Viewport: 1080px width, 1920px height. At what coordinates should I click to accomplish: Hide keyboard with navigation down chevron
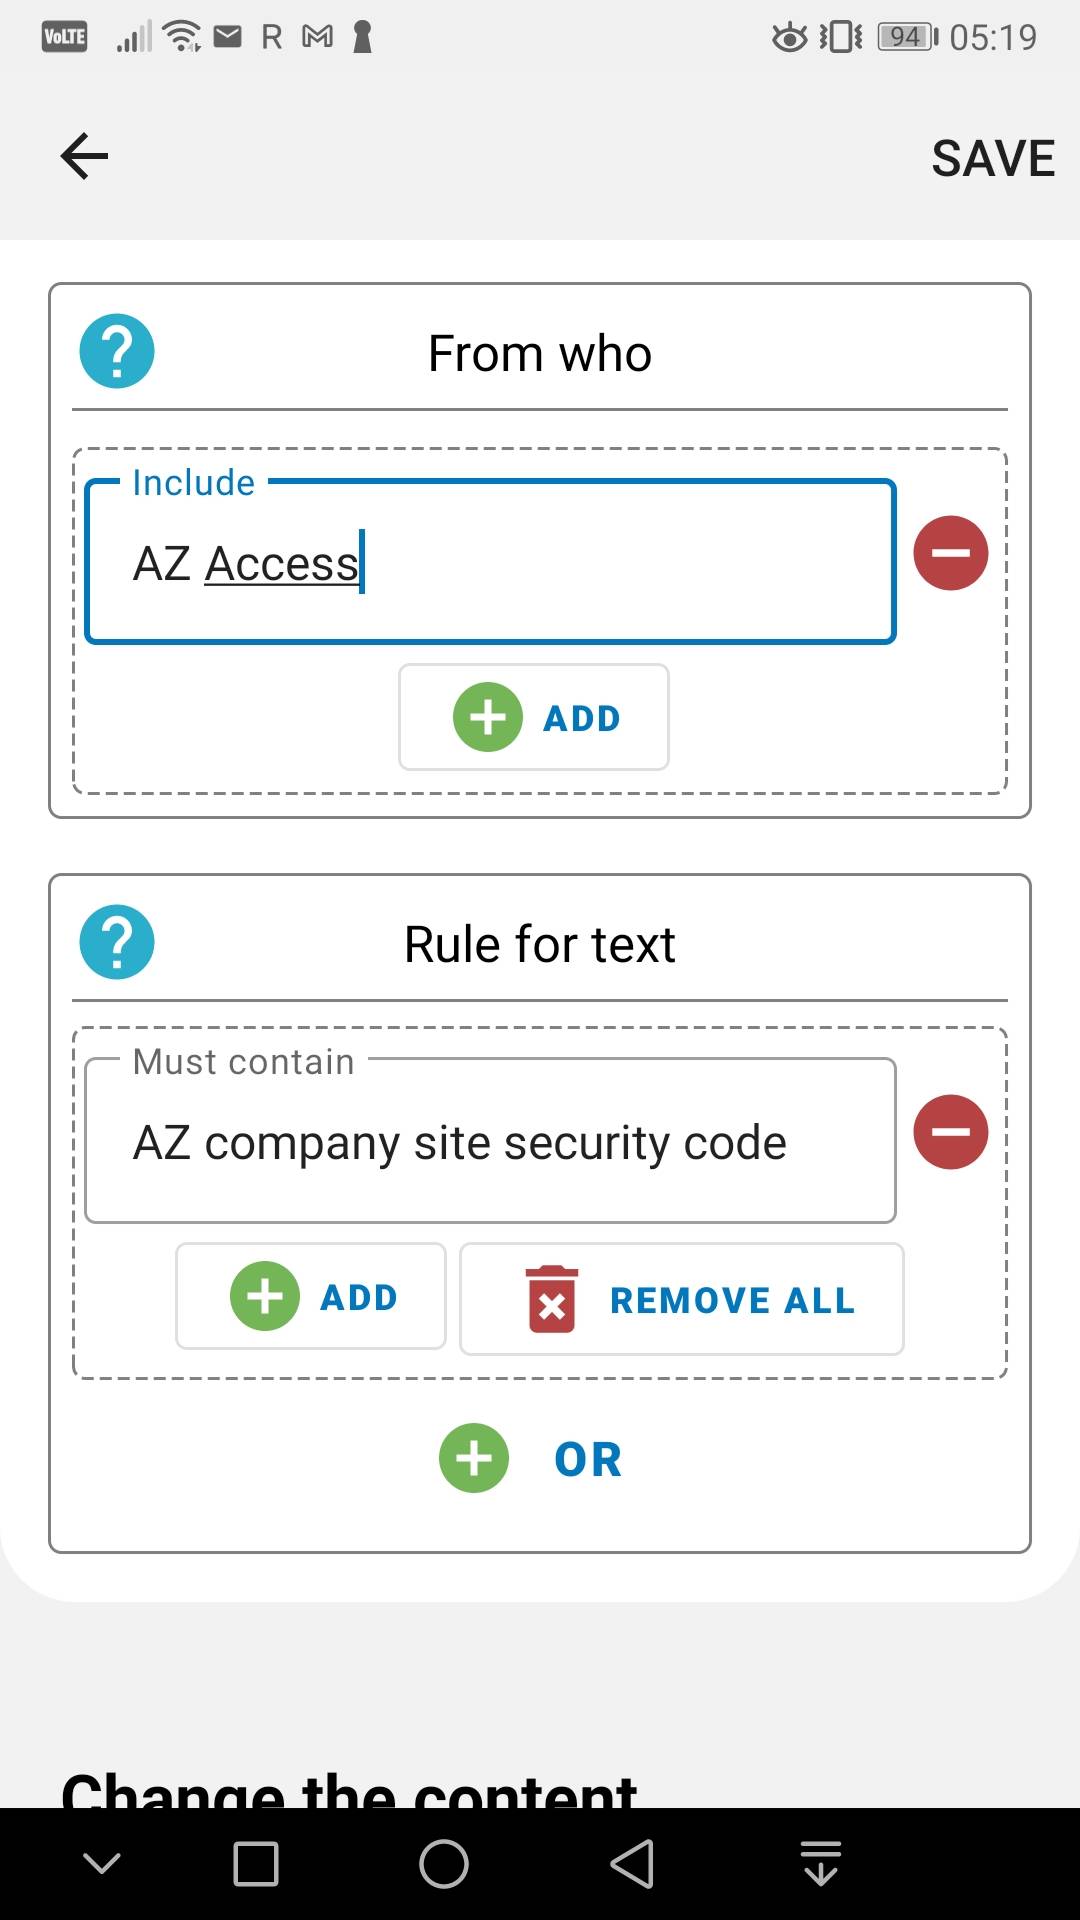[102, 1863]
